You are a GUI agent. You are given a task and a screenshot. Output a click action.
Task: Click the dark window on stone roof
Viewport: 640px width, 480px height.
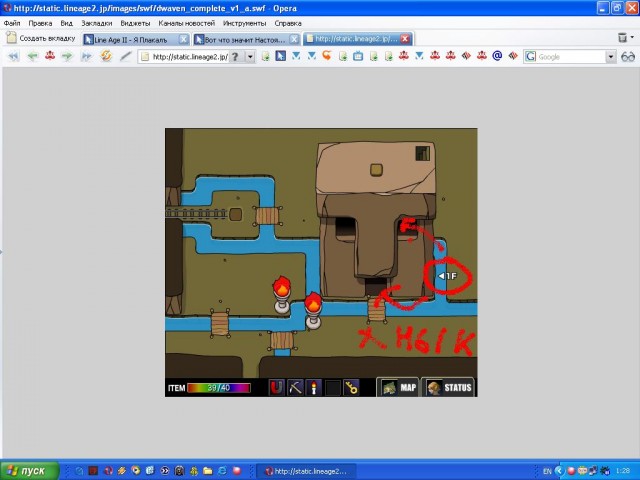click(x=423, y=153)
